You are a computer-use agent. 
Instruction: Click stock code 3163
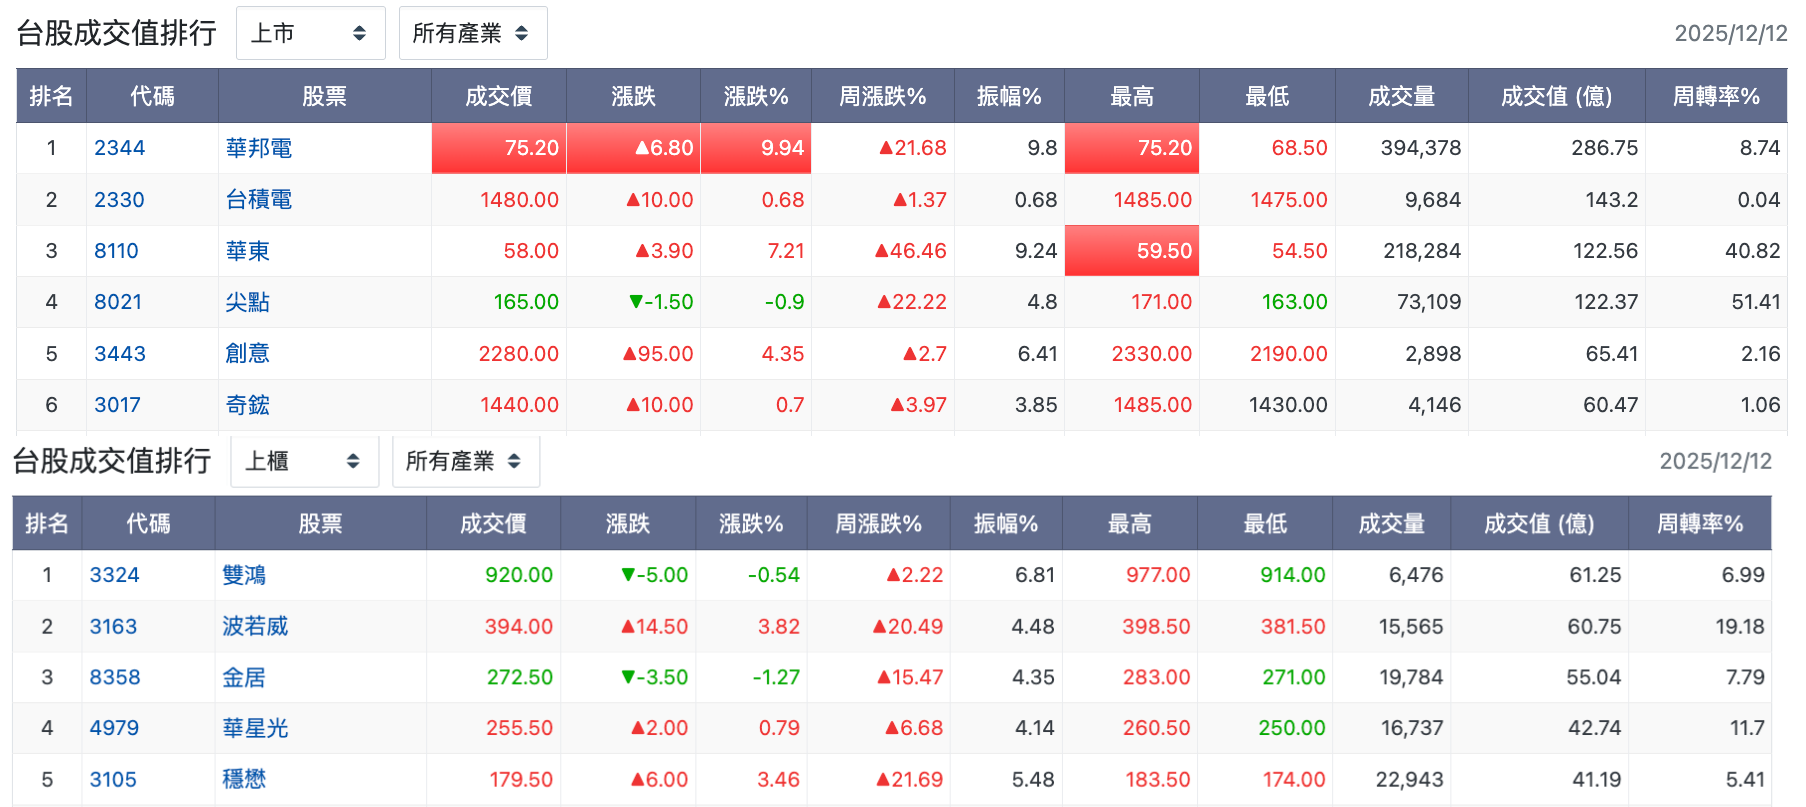113,627
